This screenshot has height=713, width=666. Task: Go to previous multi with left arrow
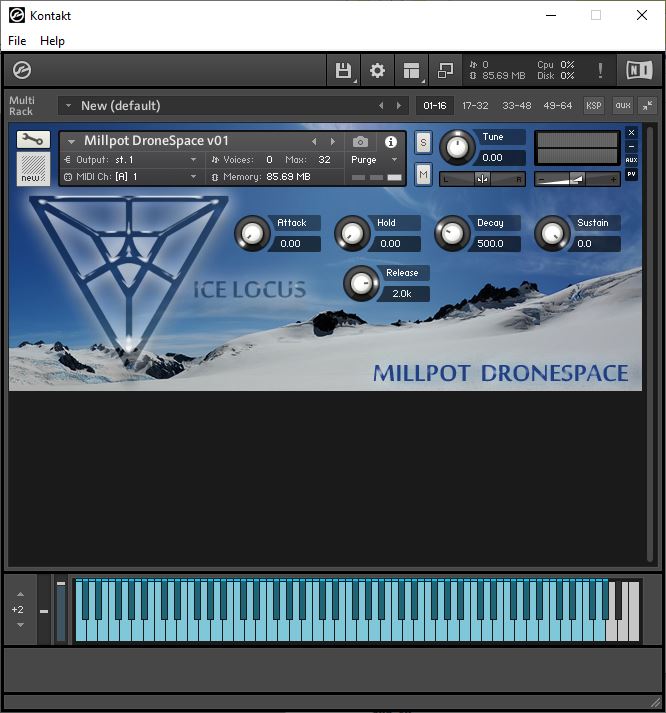(x=381, y=105)
